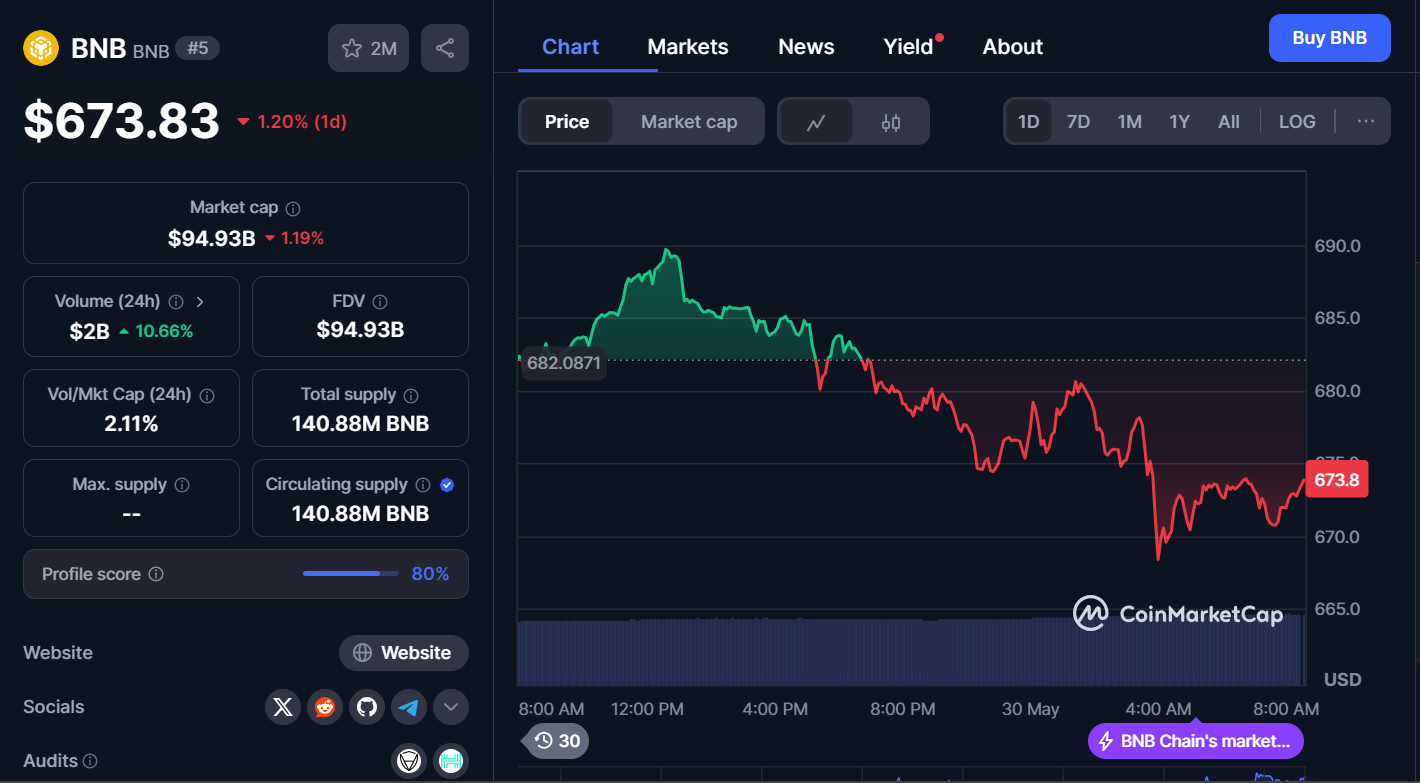This screenshot has width=1420, height=783.
Task: Open the share icon button
Action: [x=445, y=48]
